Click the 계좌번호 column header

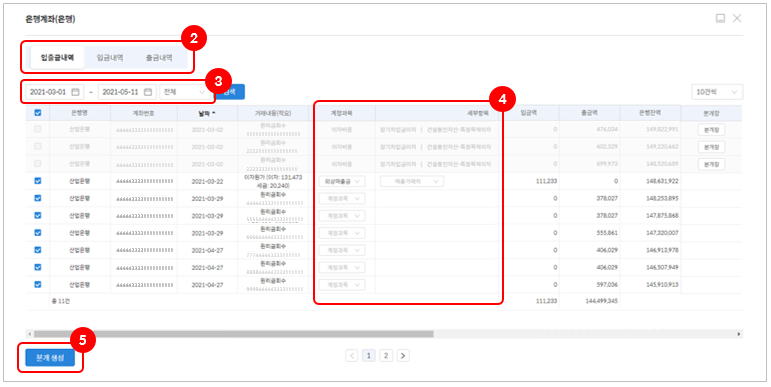(144, 113)
